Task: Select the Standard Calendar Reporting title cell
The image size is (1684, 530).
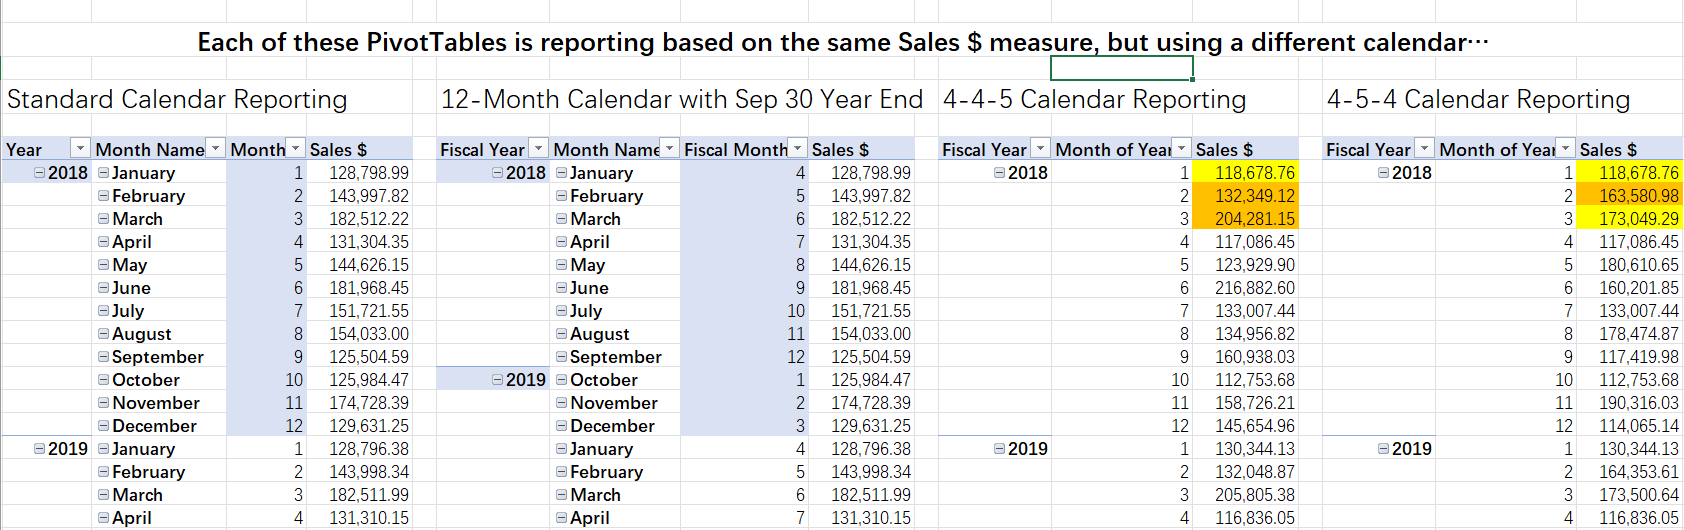Action: [177, 100]
